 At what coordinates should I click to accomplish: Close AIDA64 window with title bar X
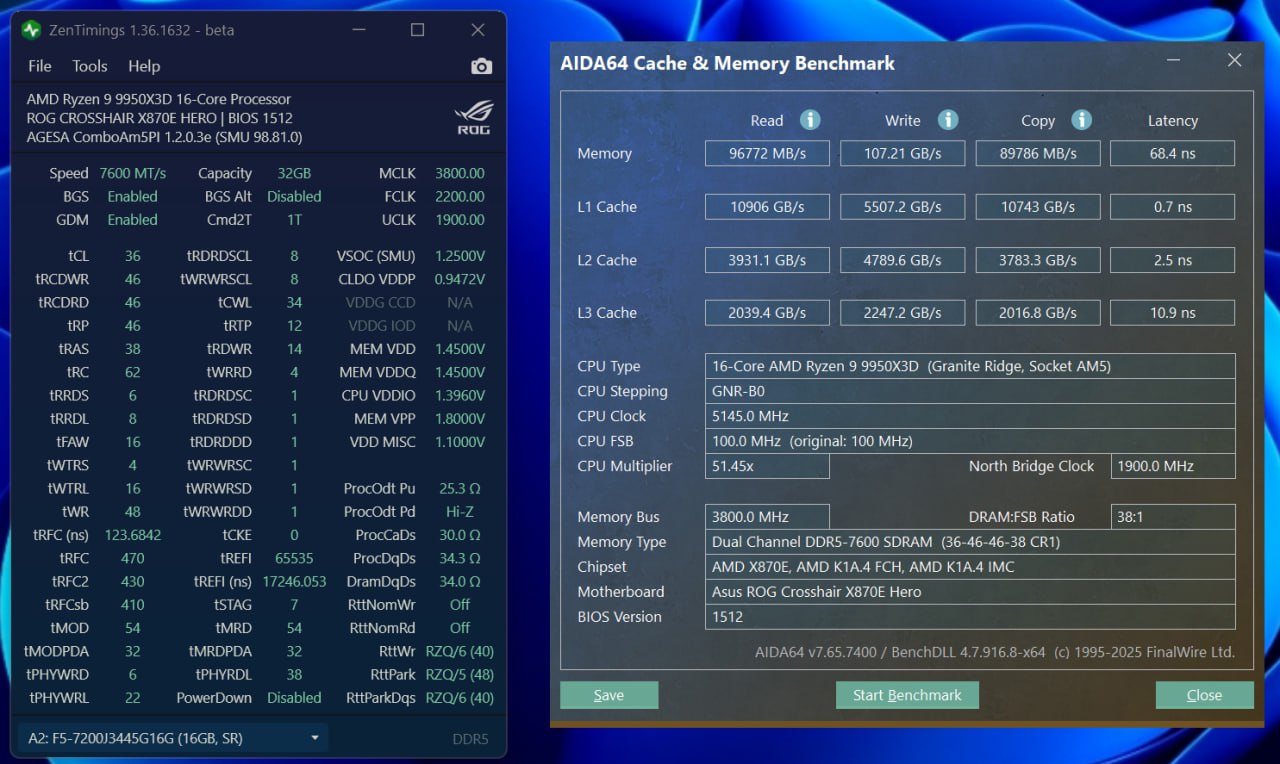(x=1234, y=61)
